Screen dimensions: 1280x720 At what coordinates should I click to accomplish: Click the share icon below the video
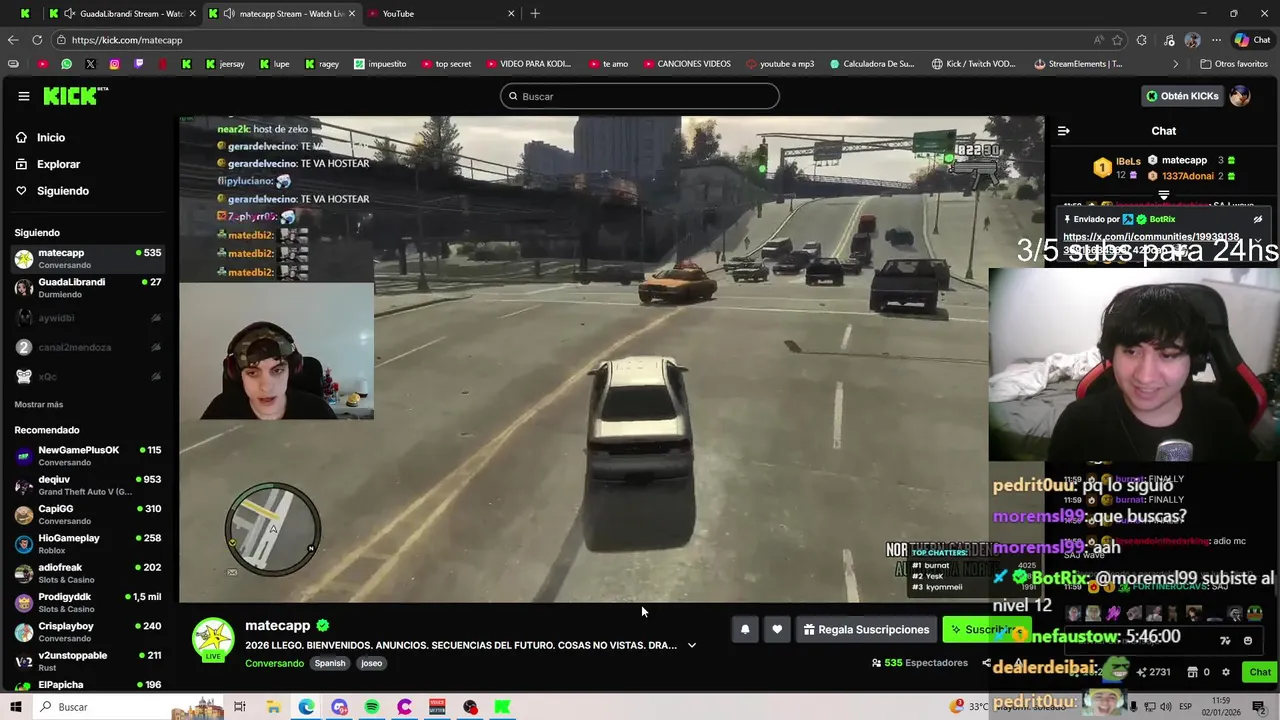coord(986,663)
